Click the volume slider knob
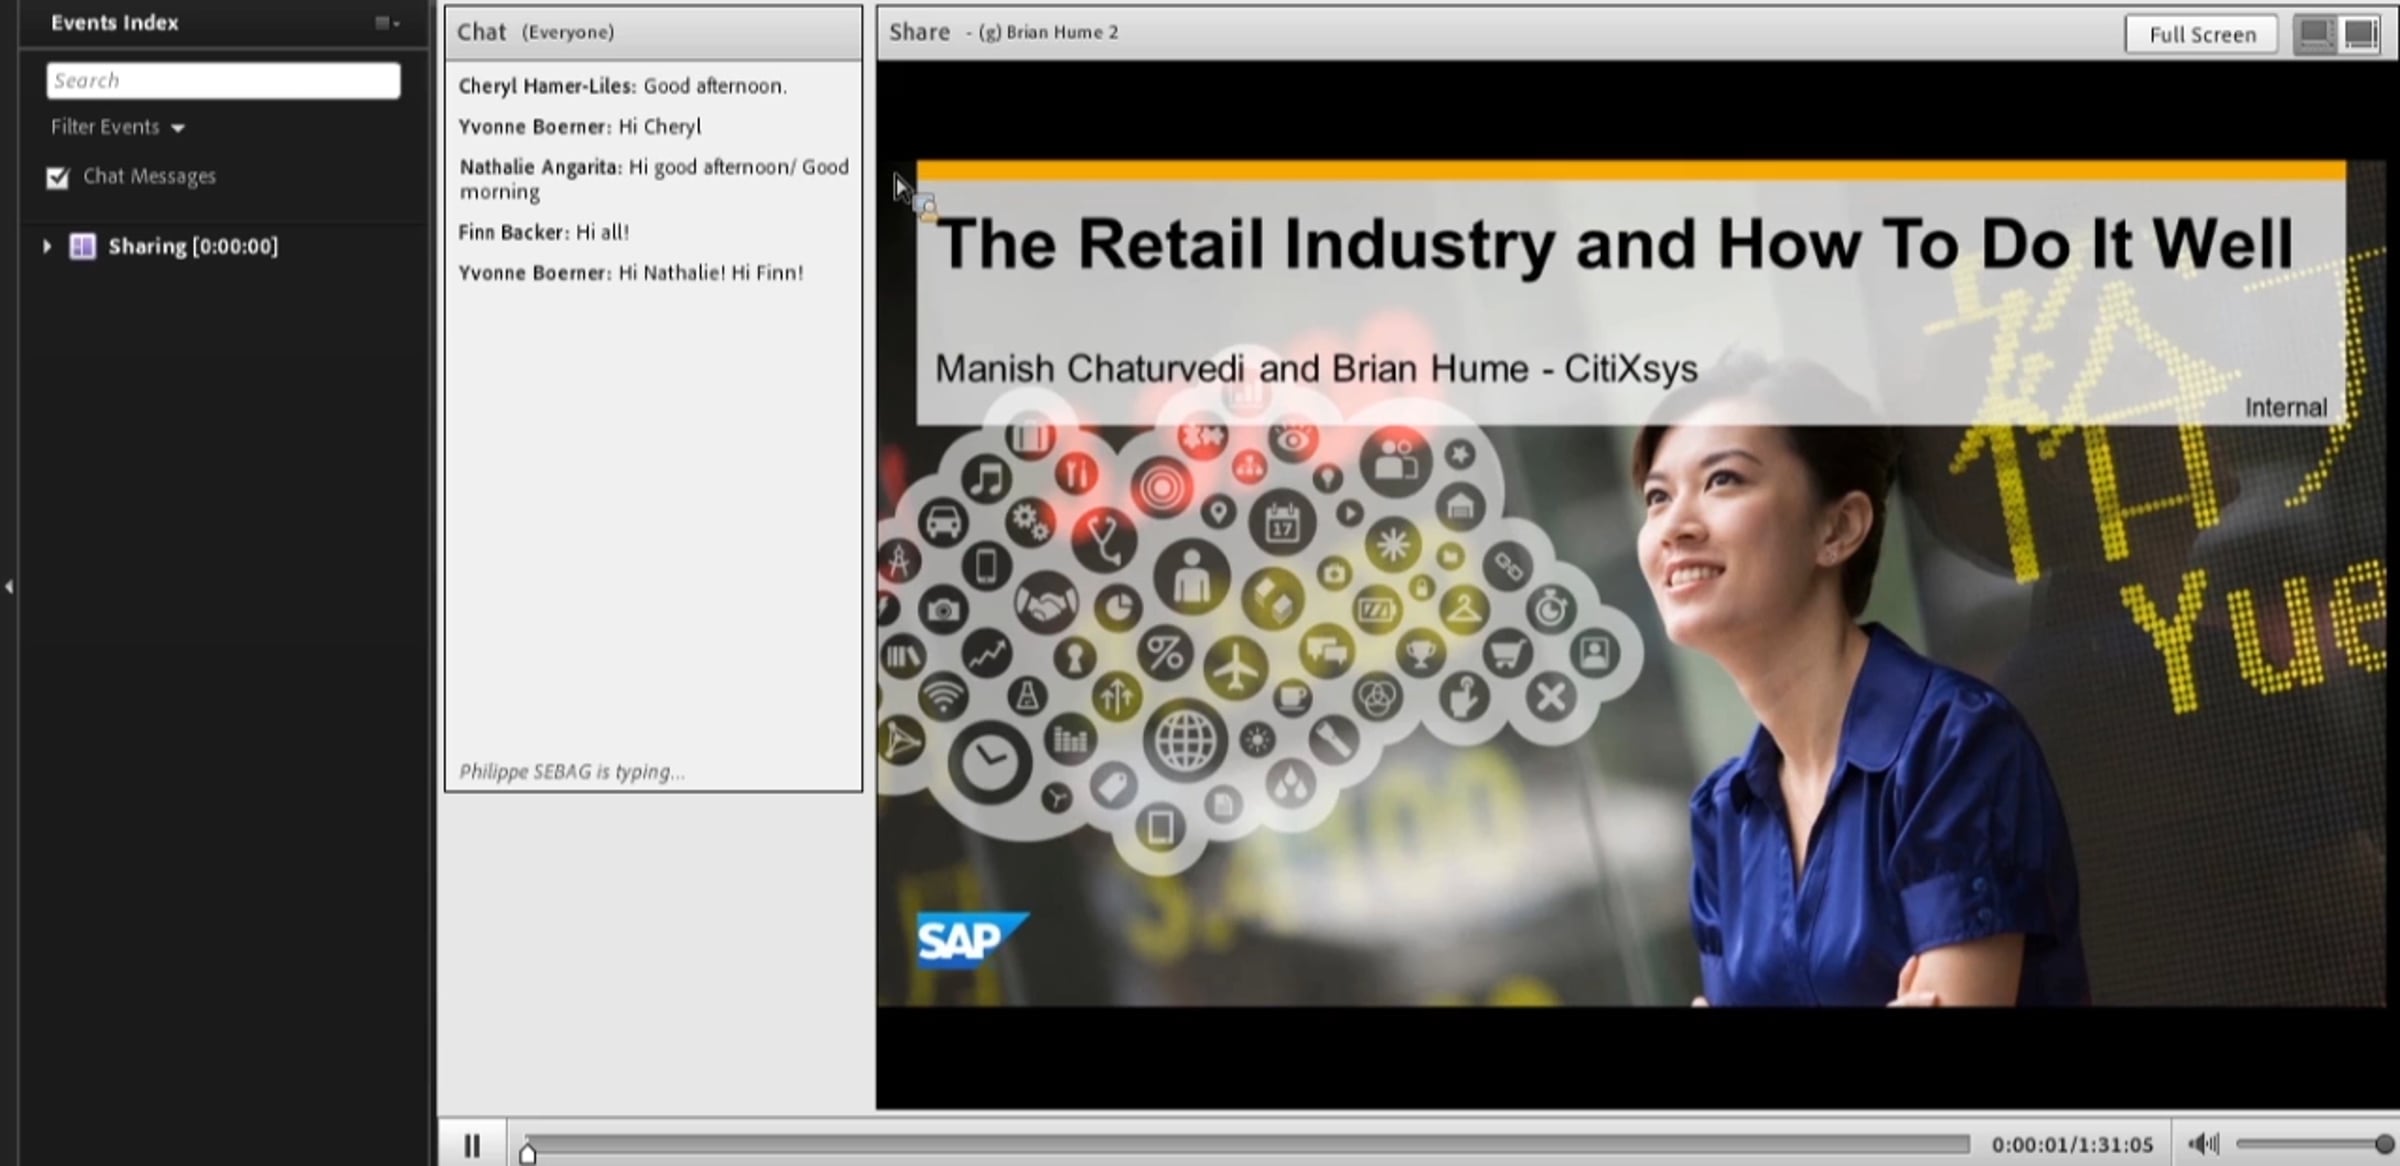 point(2384,1144)
